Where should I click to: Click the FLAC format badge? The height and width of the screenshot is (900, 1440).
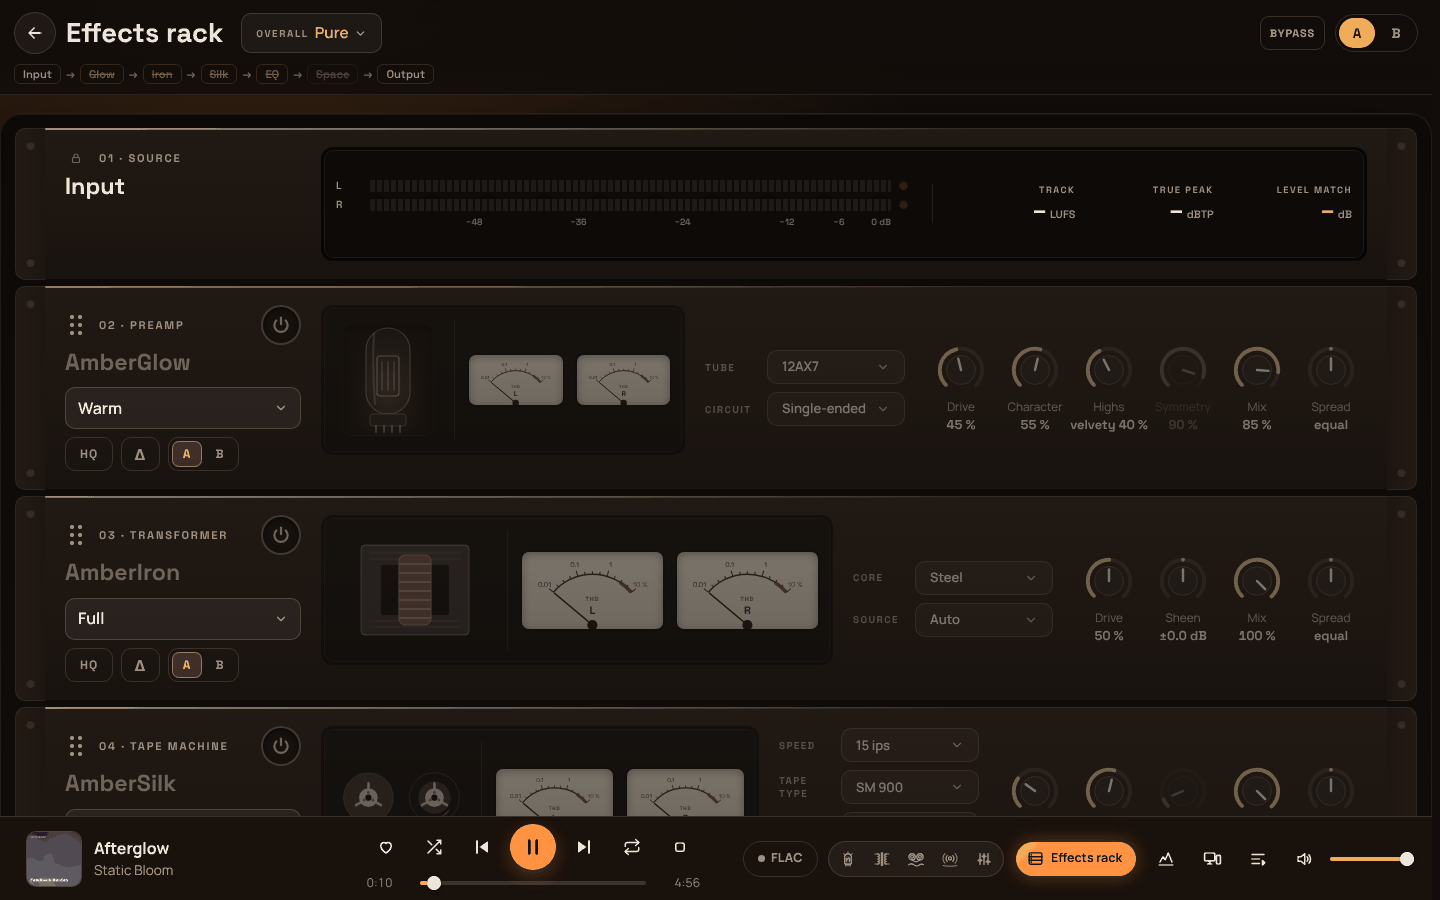(x=780, y=859)
